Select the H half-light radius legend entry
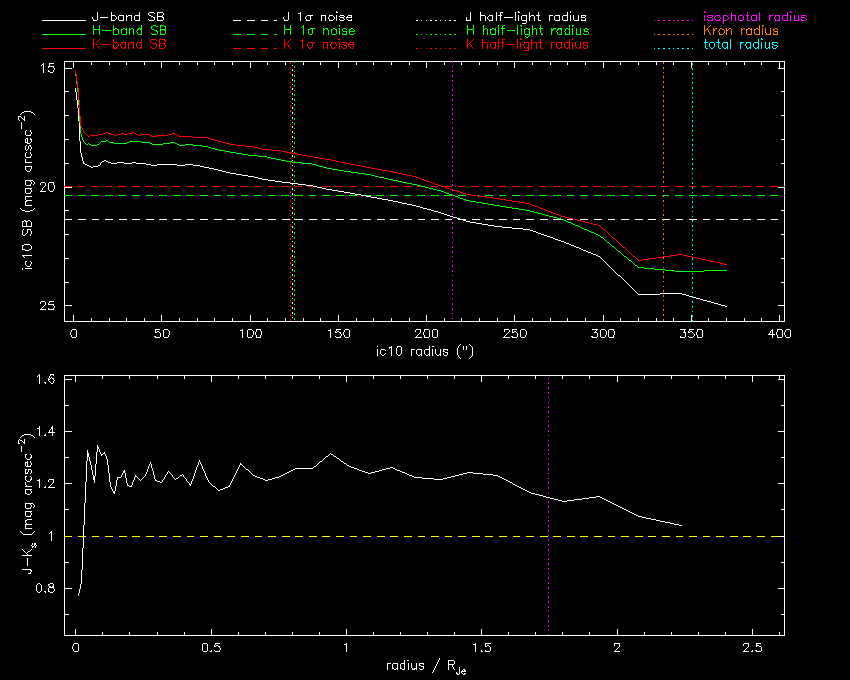Screen dimensions: 850x680 pyautogui.click(x=527, y=31)
